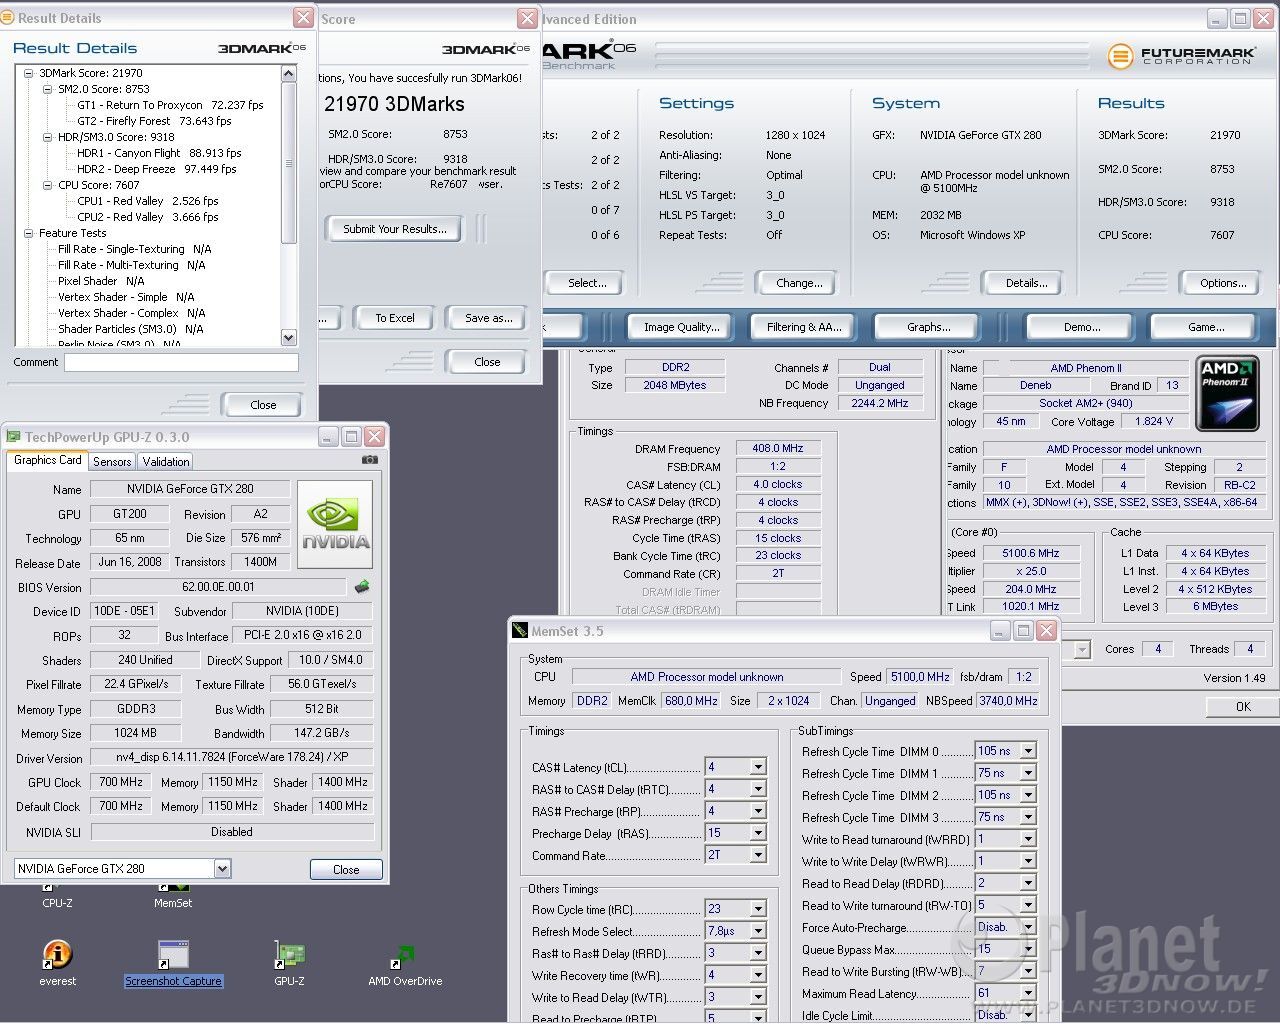
Task: Switch to the Validation tab in GPU-Z
Action: (x=165, y=462)
